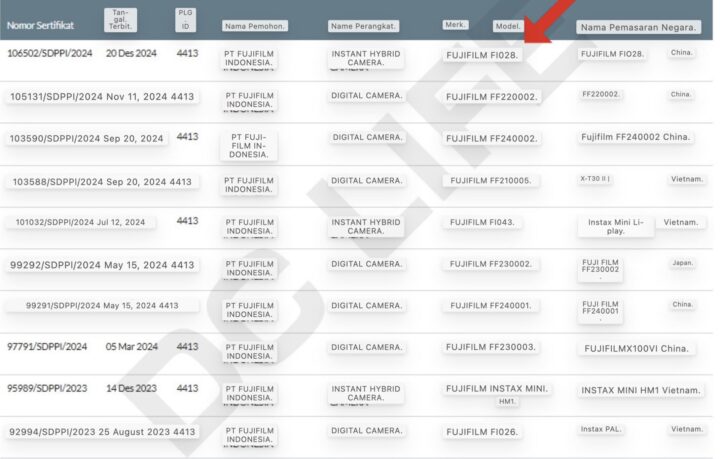
Task: Click Vietnam in the X-T30 II row
Action: [x=687, y=179]
